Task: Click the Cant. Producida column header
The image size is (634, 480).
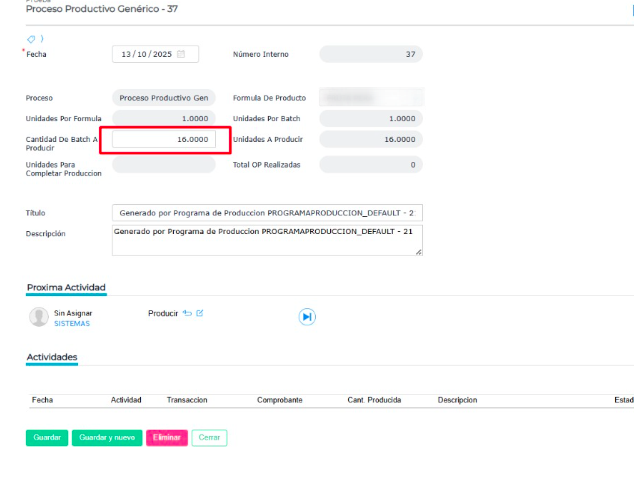Action: (374, 400)
